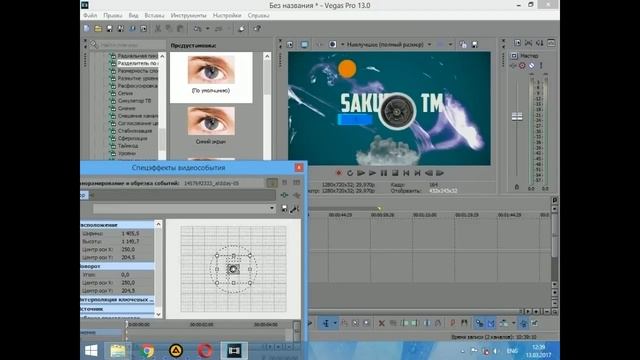
Task: Open the Windows Start button
Action: 91,351
